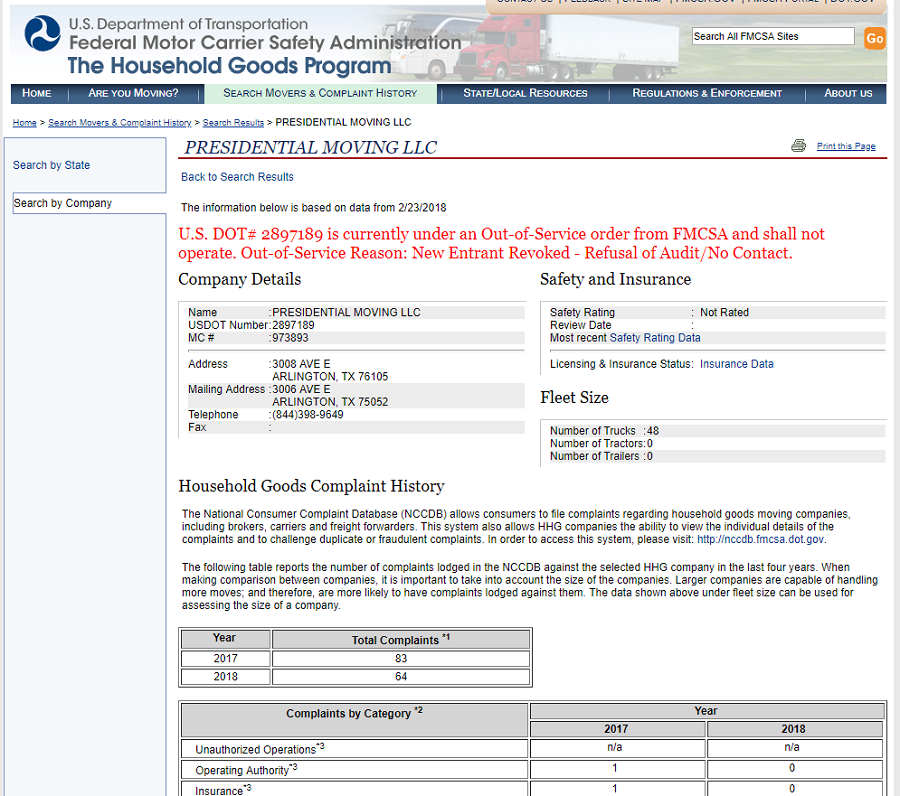Focus the Search All FMCSA Sites field
This screenshot has height=796, width=900.
pyautogui.click(x=773, y=36)
